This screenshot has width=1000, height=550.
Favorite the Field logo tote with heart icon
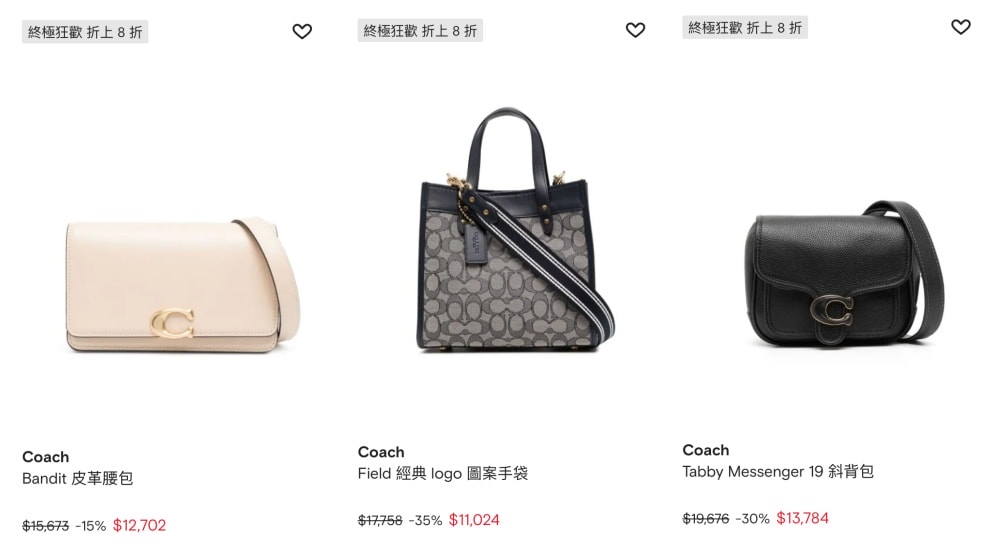pos(635,30)
